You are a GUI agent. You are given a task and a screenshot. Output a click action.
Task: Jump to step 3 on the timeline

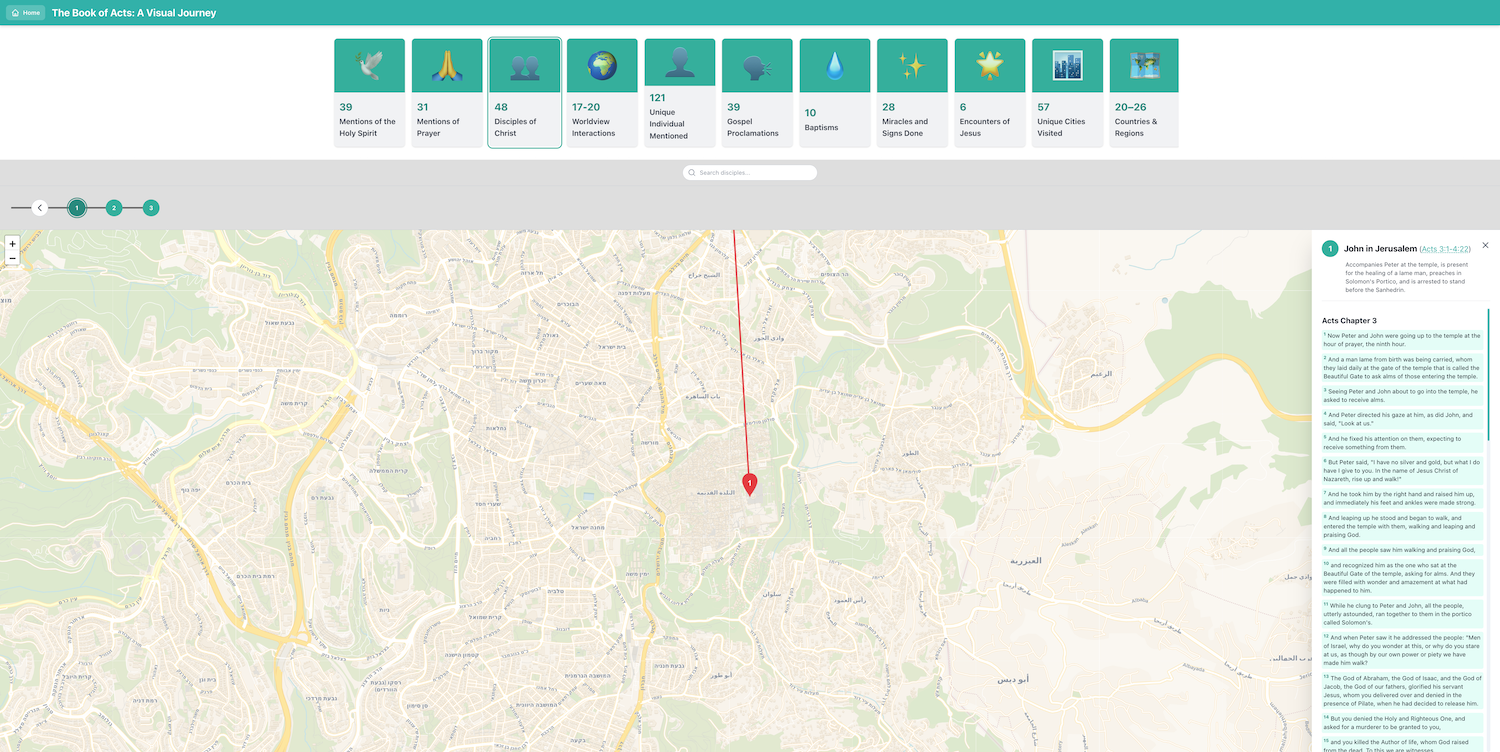tap(151, 208)
